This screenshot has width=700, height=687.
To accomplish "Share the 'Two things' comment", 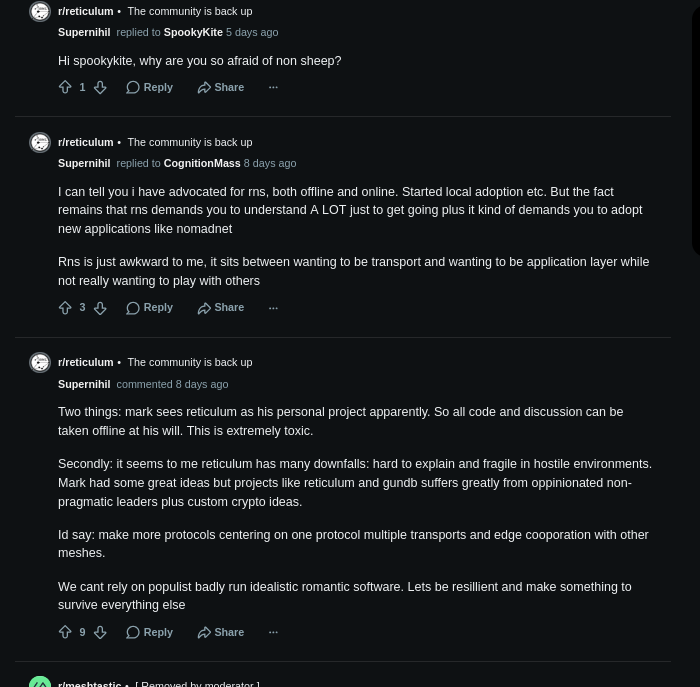I will pyautogui.click(x=221, y=632).
